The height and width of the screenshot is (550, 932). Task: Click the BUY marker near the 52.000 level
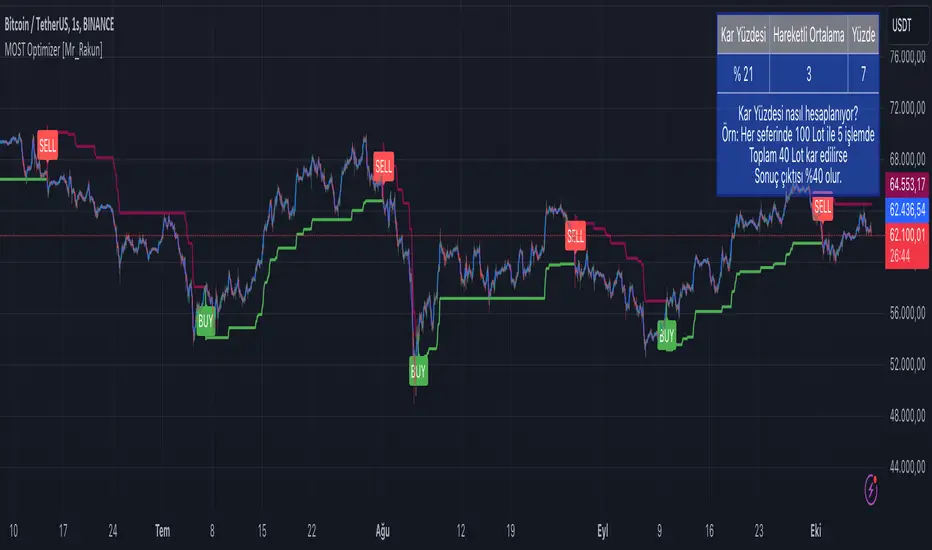[x=418, y=372]
